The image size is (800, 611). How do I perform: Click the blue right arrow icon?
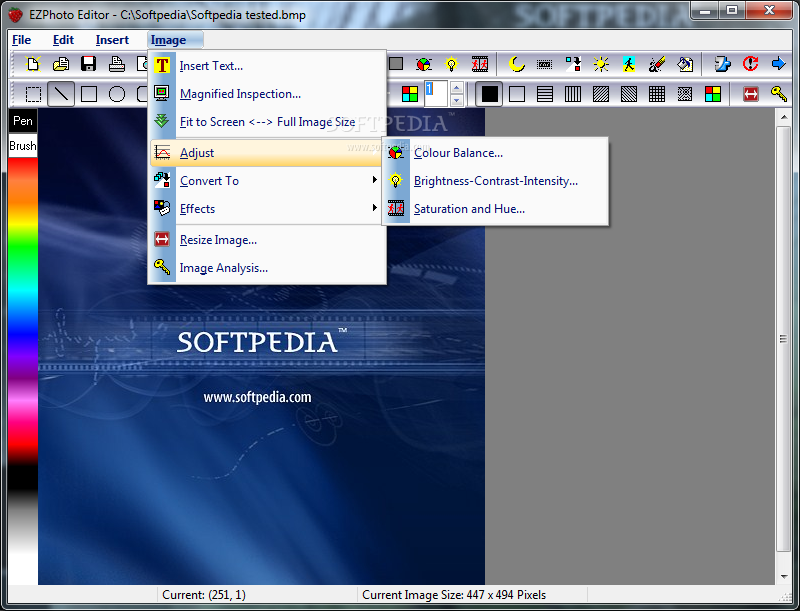point(778,64)
